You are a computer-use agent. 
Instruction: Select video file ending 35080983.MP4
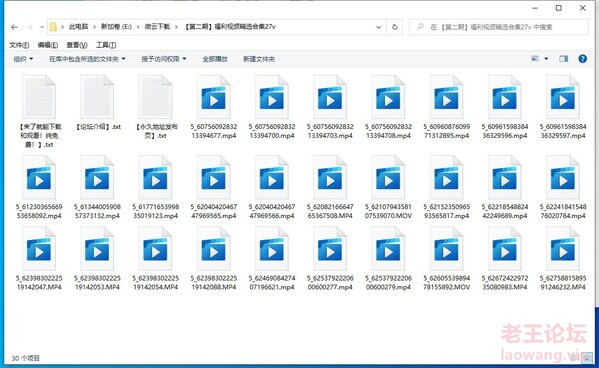(x=505, y=259)
